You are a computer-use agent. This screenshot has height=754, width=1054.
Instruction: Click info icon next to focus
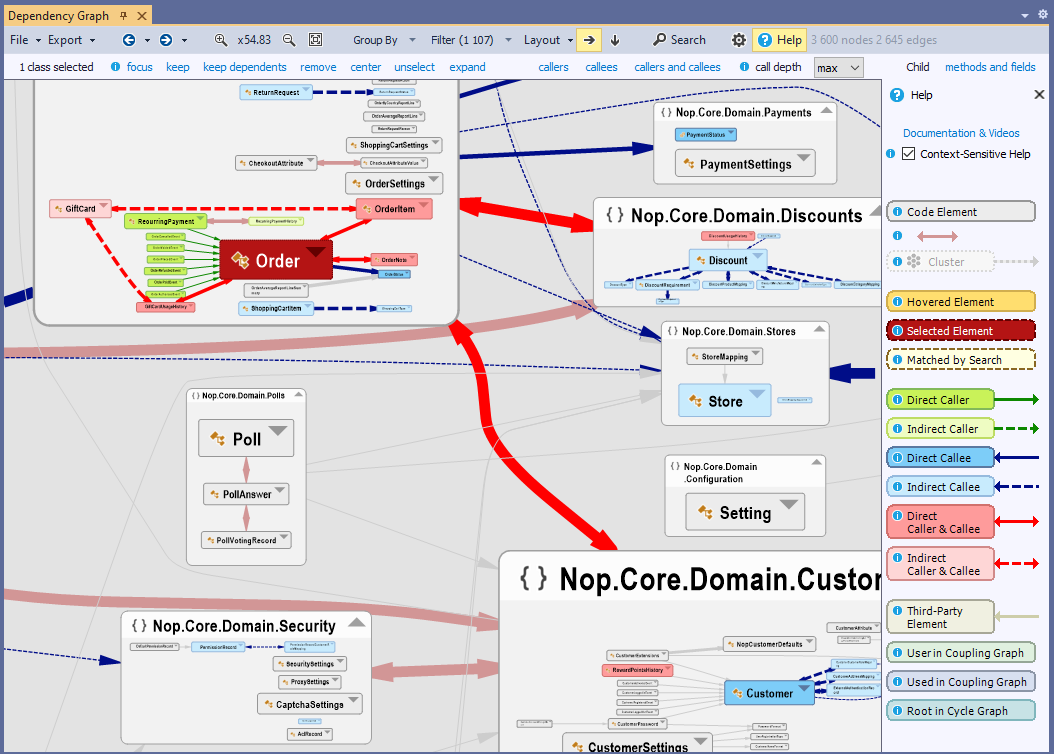pyautogui.click(x=116, y=67)
